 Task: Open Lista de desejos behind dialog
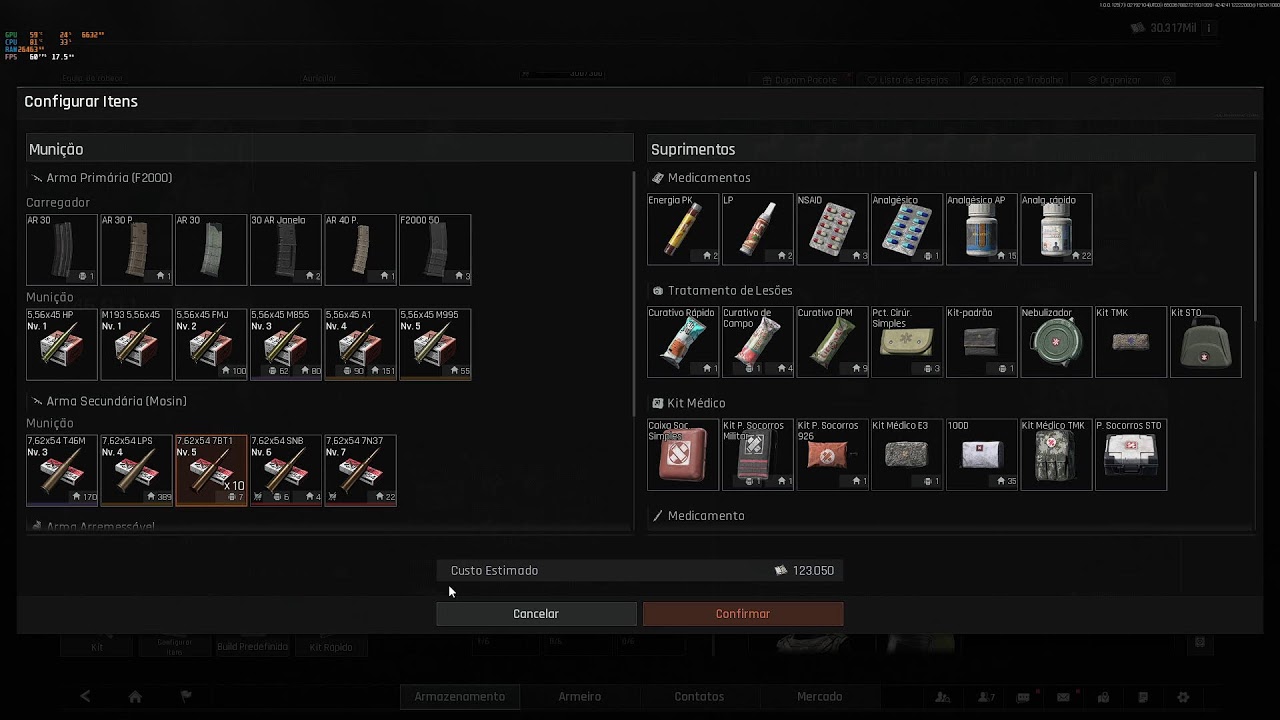908,80
